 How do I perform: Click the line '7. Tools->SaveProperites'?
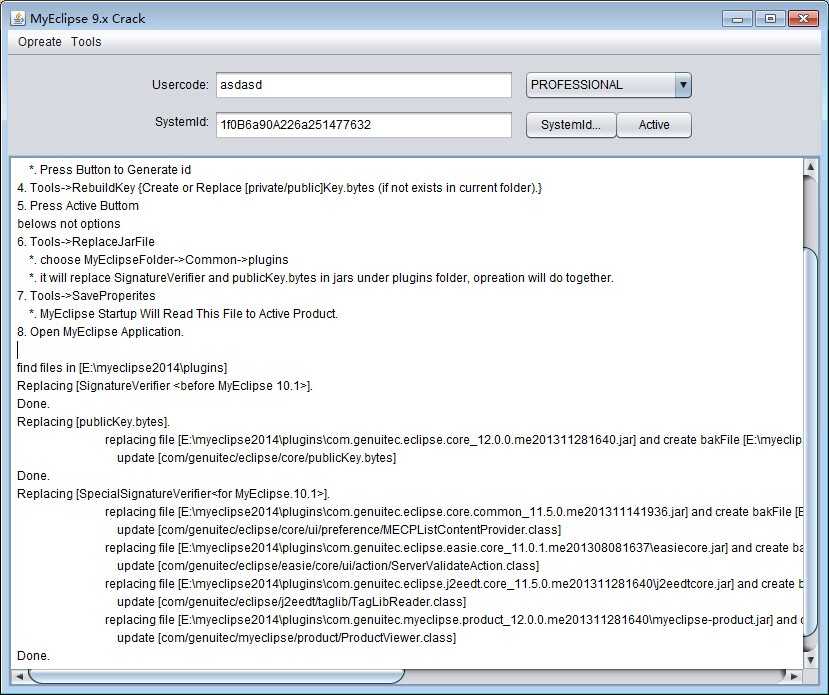86,295
